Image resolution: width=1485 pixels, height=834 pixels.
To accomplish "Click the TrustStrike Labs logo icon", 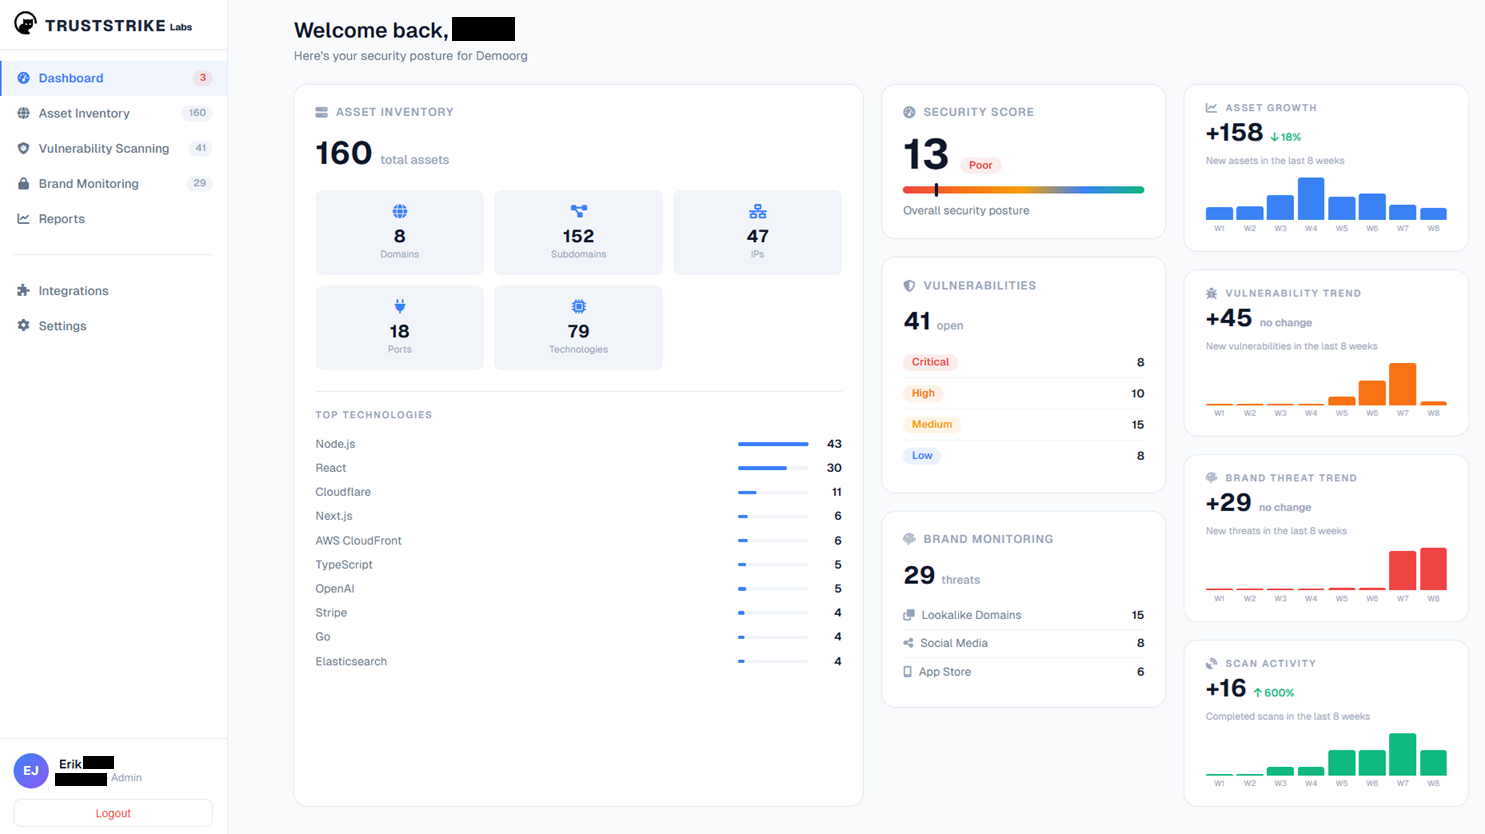I will [25, 23].
